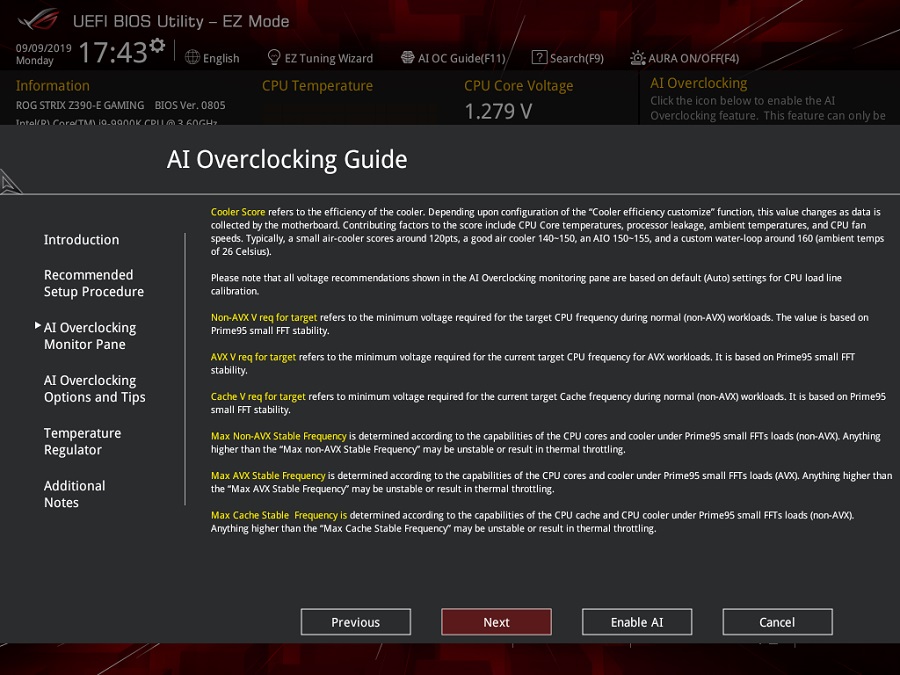This screenshot has height=675, width=900.
Task: Click Max Non-AVX Stable Frequency term
Action: coord(279,436)
